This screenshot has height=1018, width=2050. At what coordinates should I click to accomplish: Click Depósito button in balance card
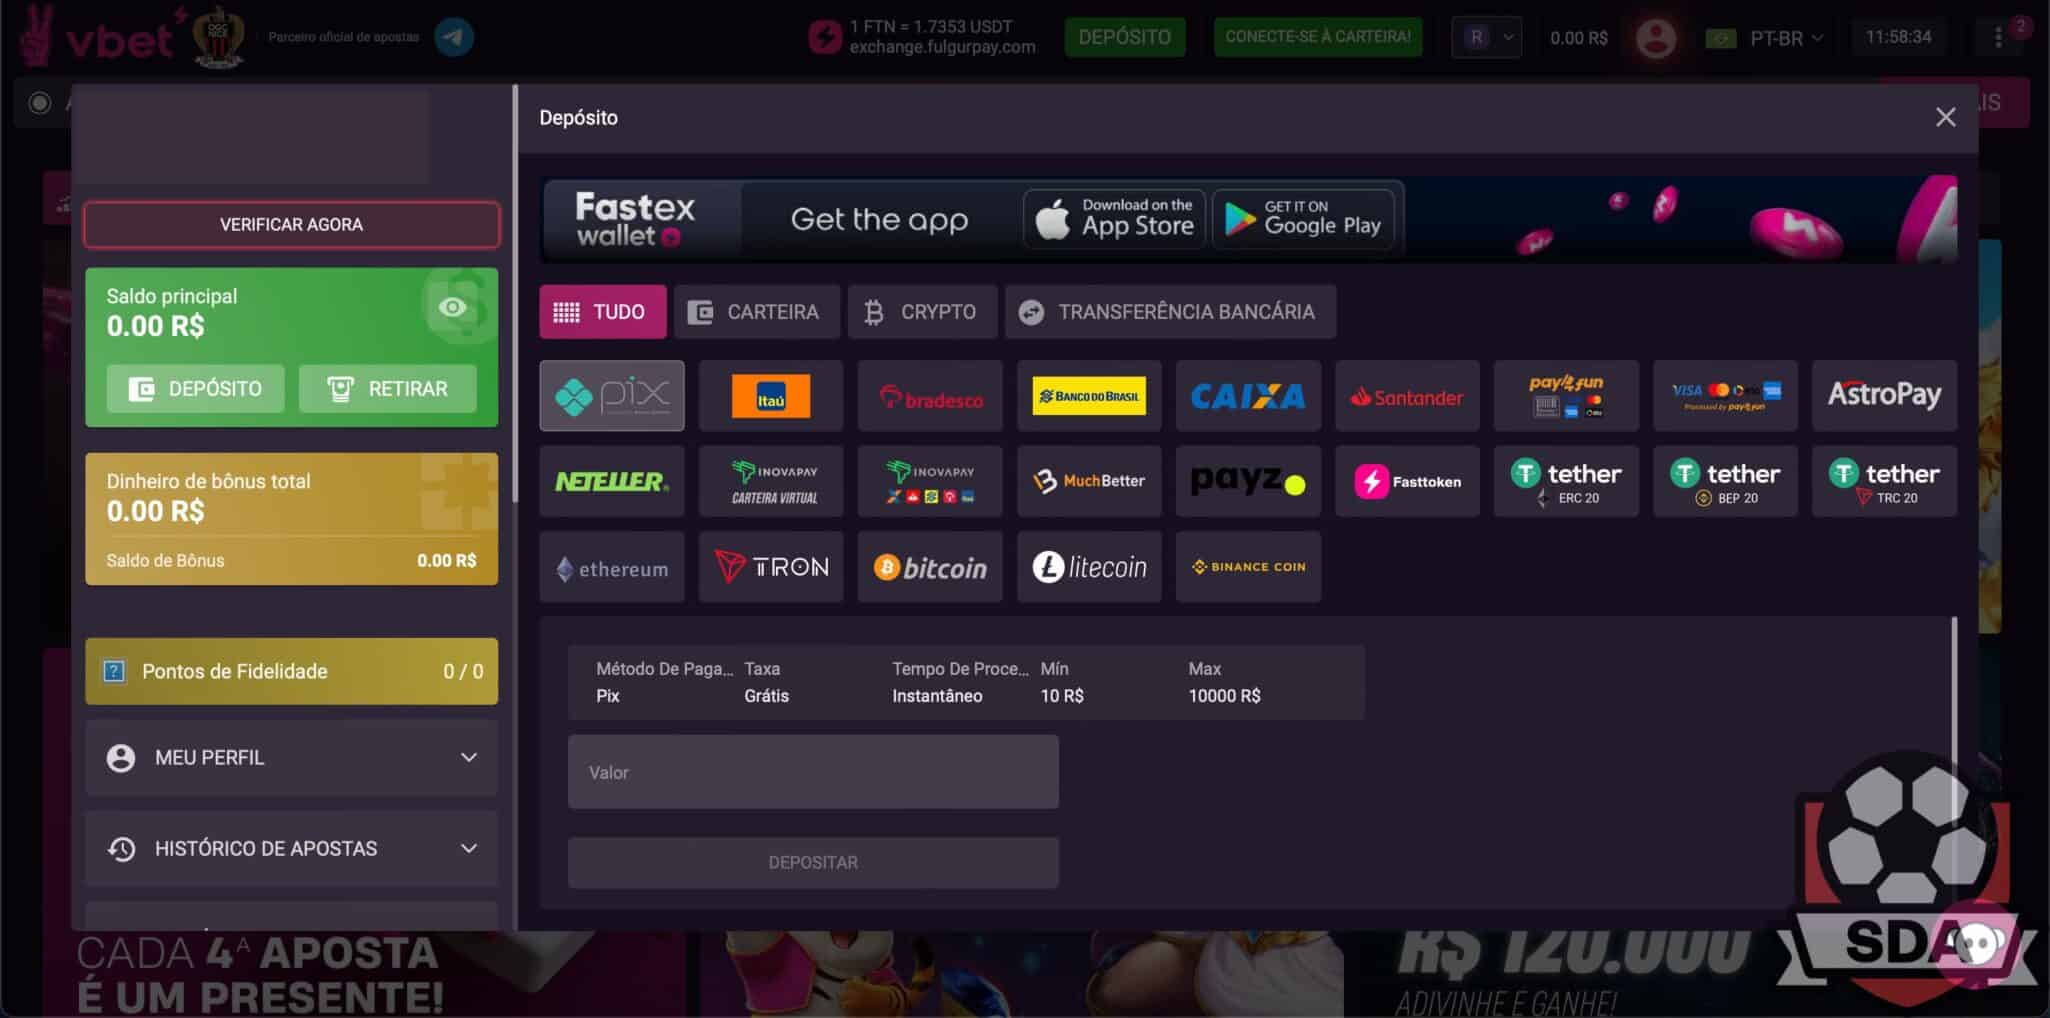(x=195, y=389)
